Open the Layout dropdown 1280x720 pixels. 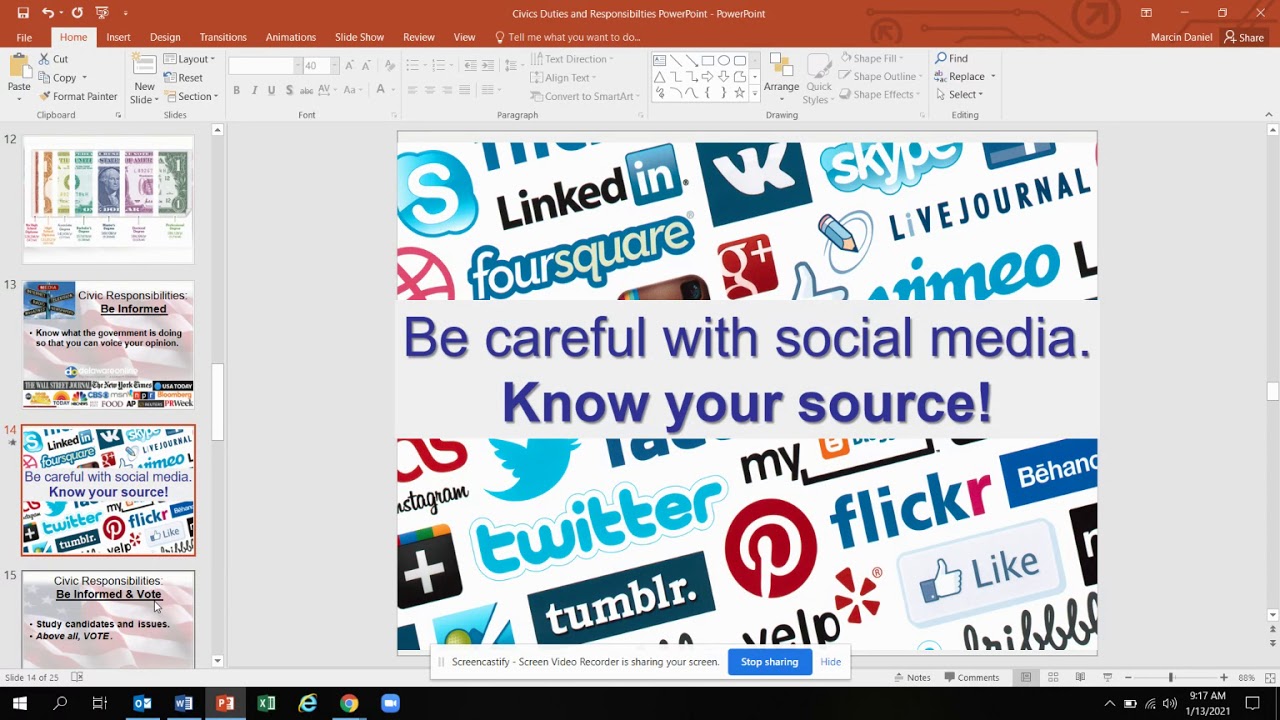pos(189,59)
